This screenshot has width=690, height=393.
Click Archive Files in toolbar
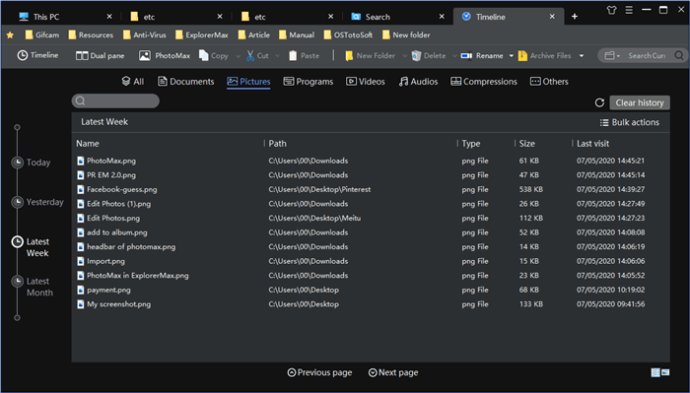click(545, 55)
